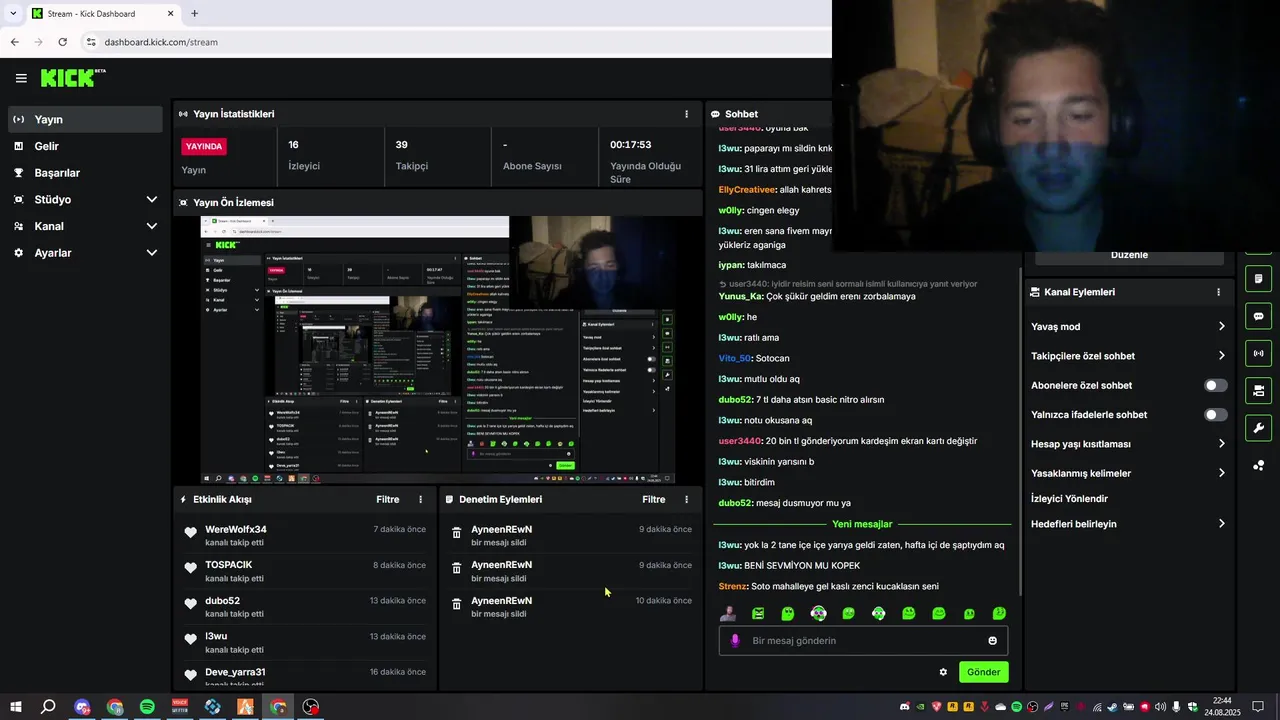Click username Vito_50 in chat
This screenshot has height=720, width=1280.
pyautogui.click(x=734, y=358)
